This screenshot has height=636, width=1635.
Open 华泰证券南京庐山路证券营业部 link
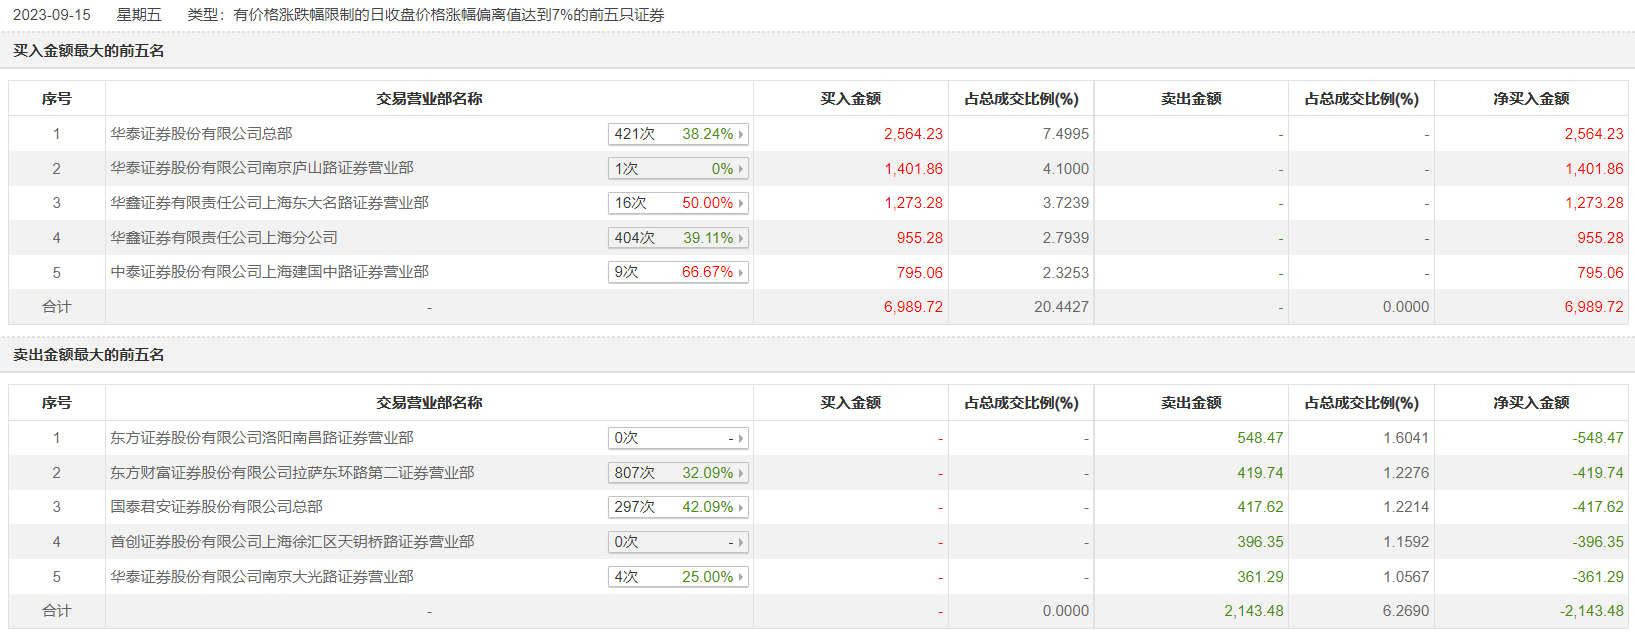(262, 168)
